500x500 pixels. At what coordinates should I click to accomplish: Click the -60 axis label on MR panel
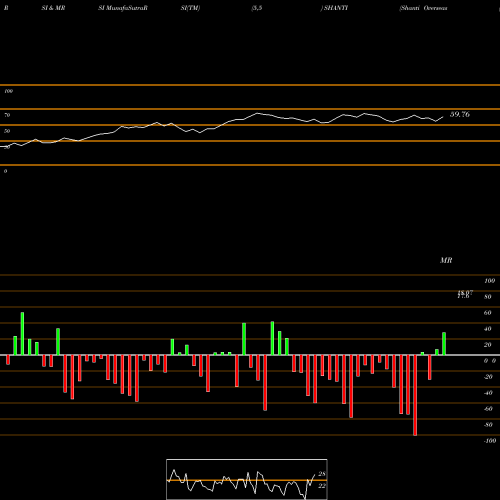point(488,409)
